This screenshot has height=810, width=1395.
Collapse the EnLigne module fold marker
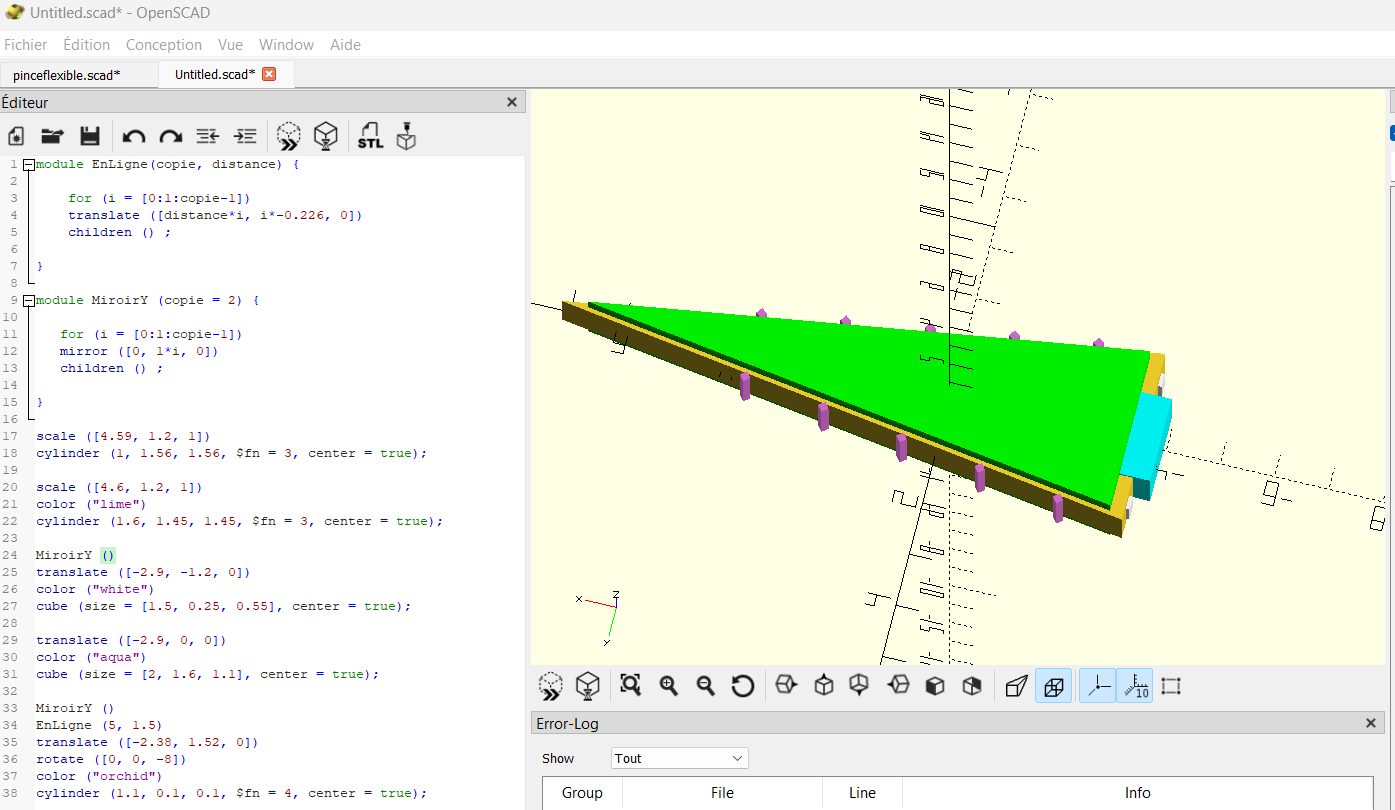click(x=29, y=164)
